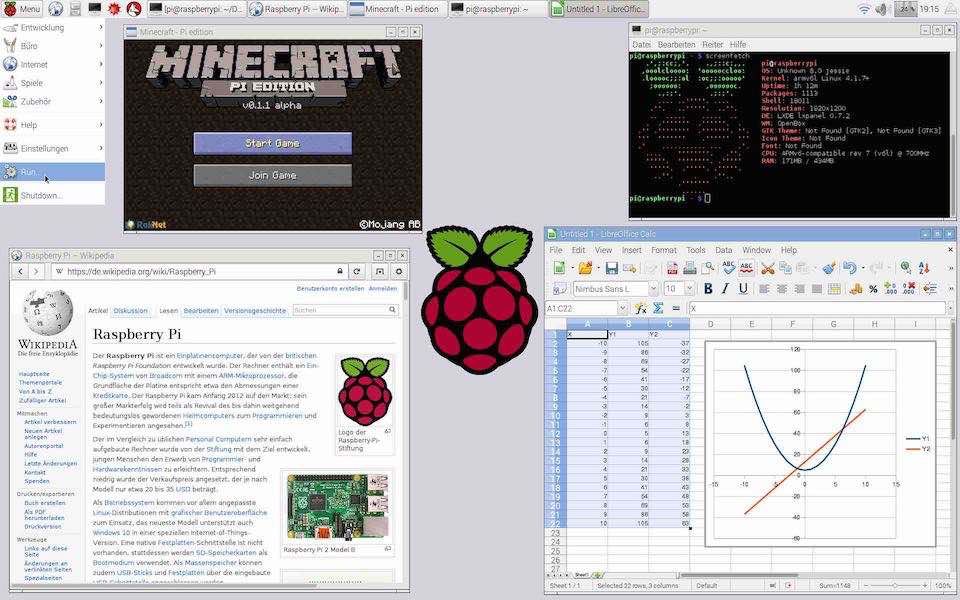Screen dimensions: 960x600
Task: Open the Nimbus Sans L font dropdown
Action: pos(653,289)
